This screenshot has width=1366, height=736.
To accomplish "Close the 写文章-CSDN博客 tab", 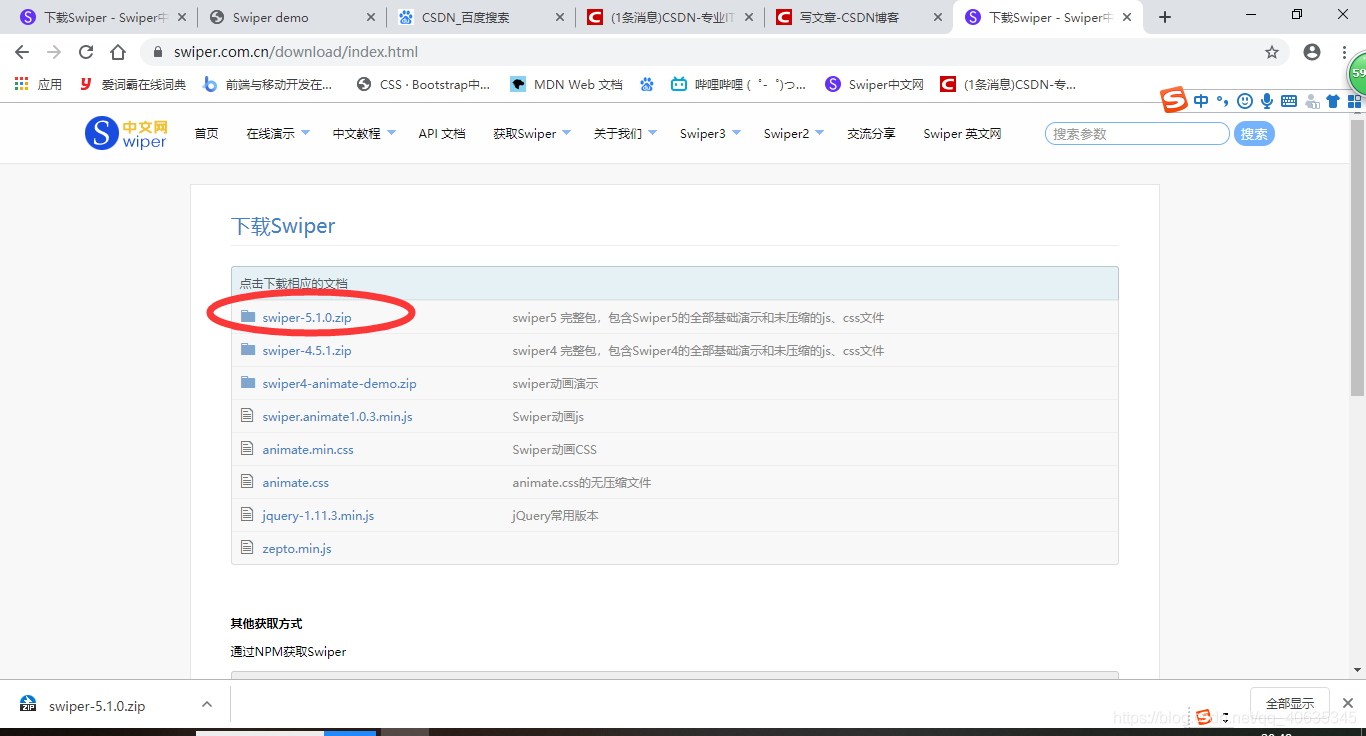I will coord(937,17).
